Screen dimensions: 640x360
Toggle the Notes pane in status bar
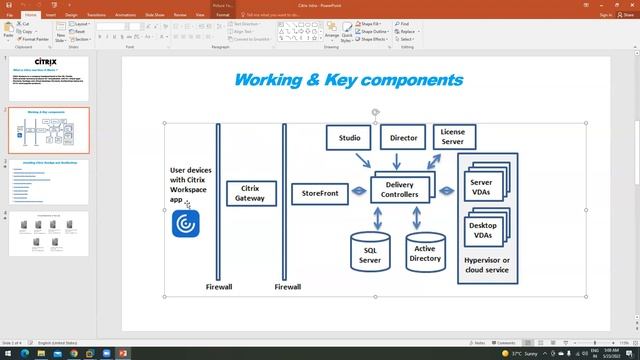[477, 343]
